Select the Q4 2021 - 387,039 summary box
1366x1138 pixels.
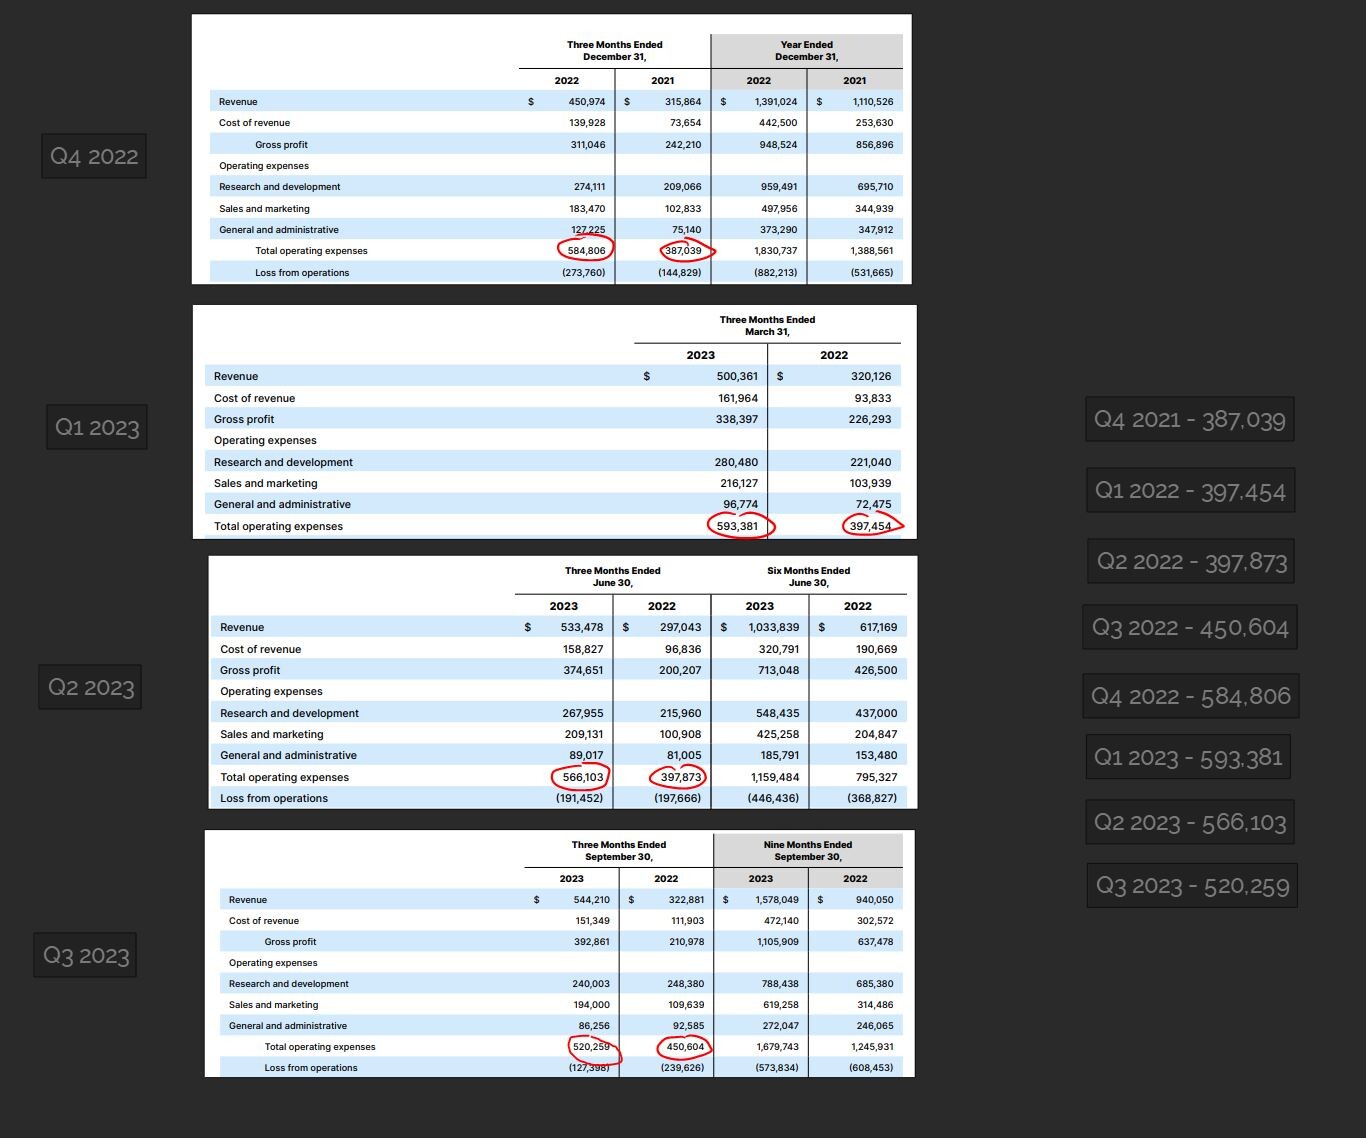point(1190,419)
